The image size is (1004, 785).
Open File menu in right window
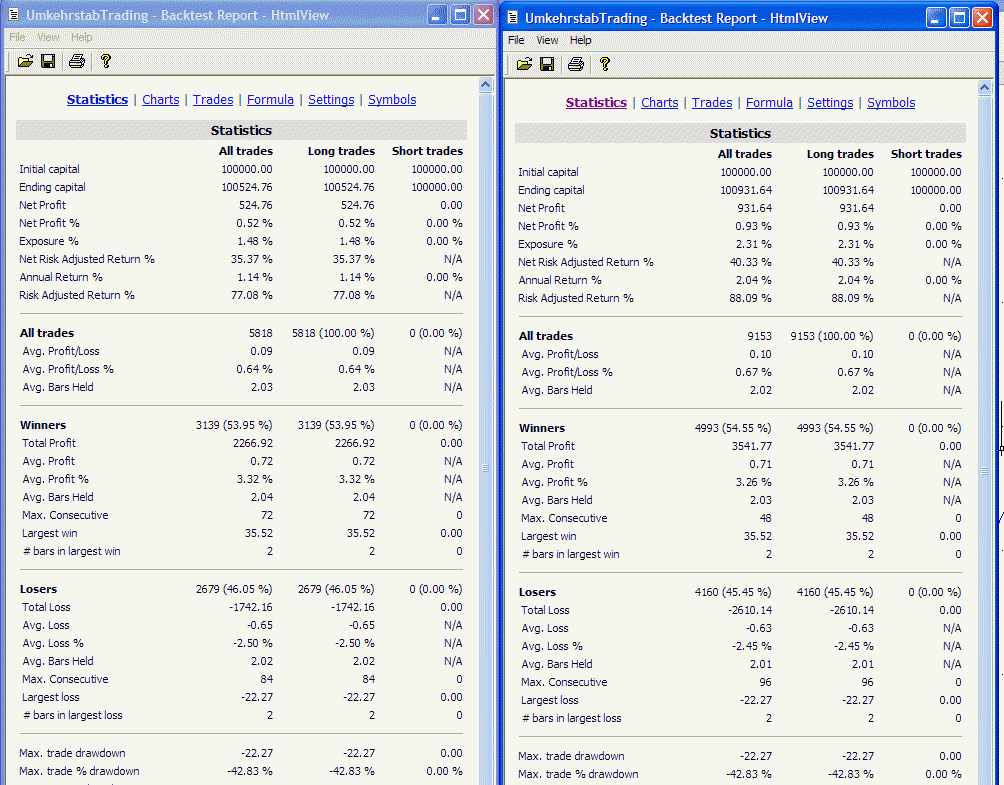pos(516,40)
